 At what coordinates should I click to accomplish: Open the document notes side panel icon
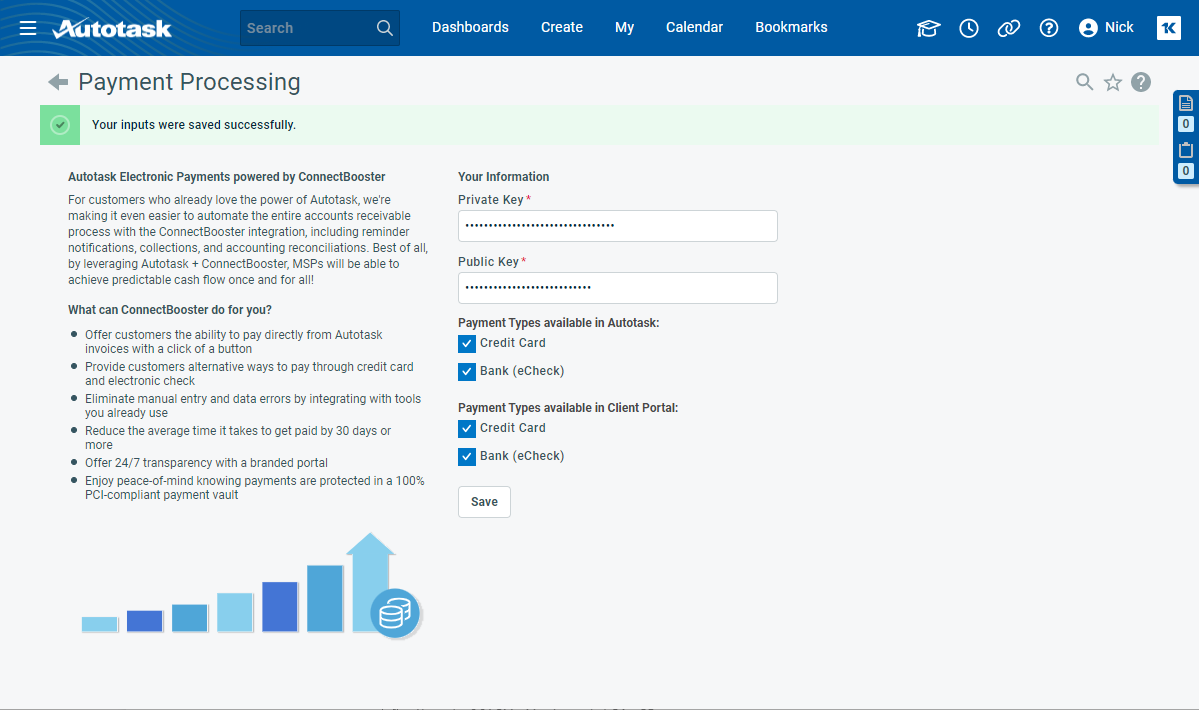tap(1186, 103)
